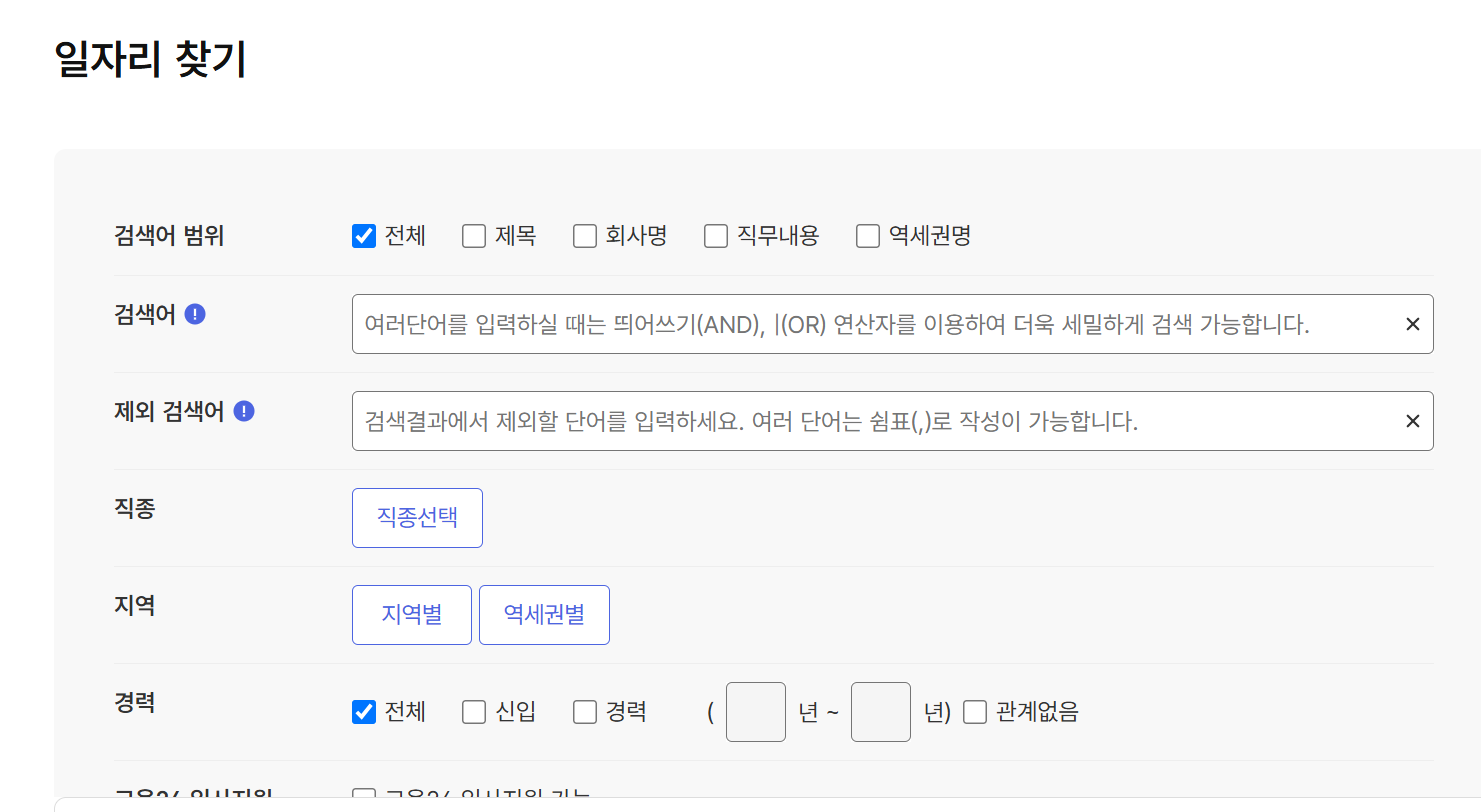Select the 역세권별 option

click(544, 614)
